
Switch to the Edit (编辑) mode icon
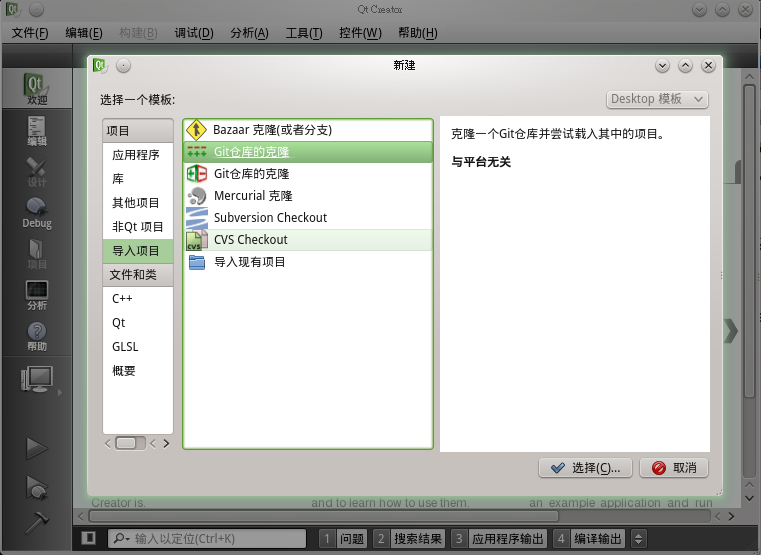36,131
